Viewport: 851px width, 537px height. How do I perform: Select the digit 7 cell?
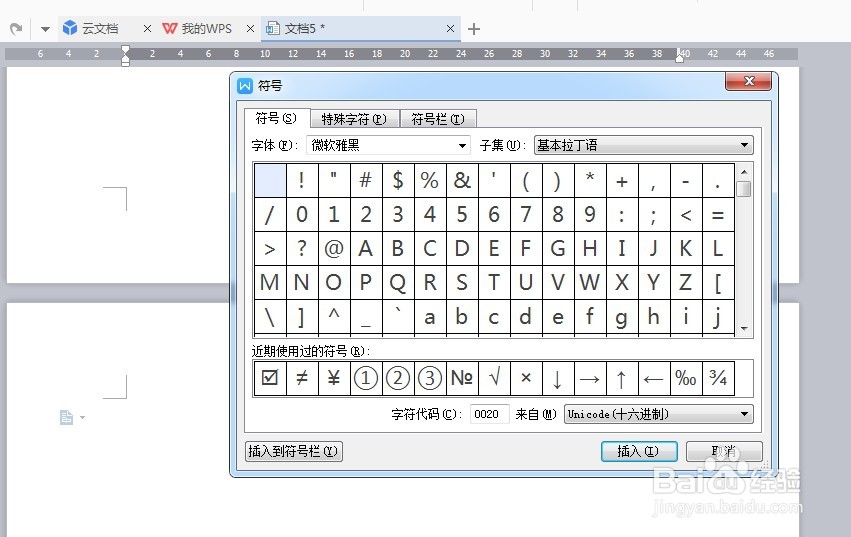point(526,214)
